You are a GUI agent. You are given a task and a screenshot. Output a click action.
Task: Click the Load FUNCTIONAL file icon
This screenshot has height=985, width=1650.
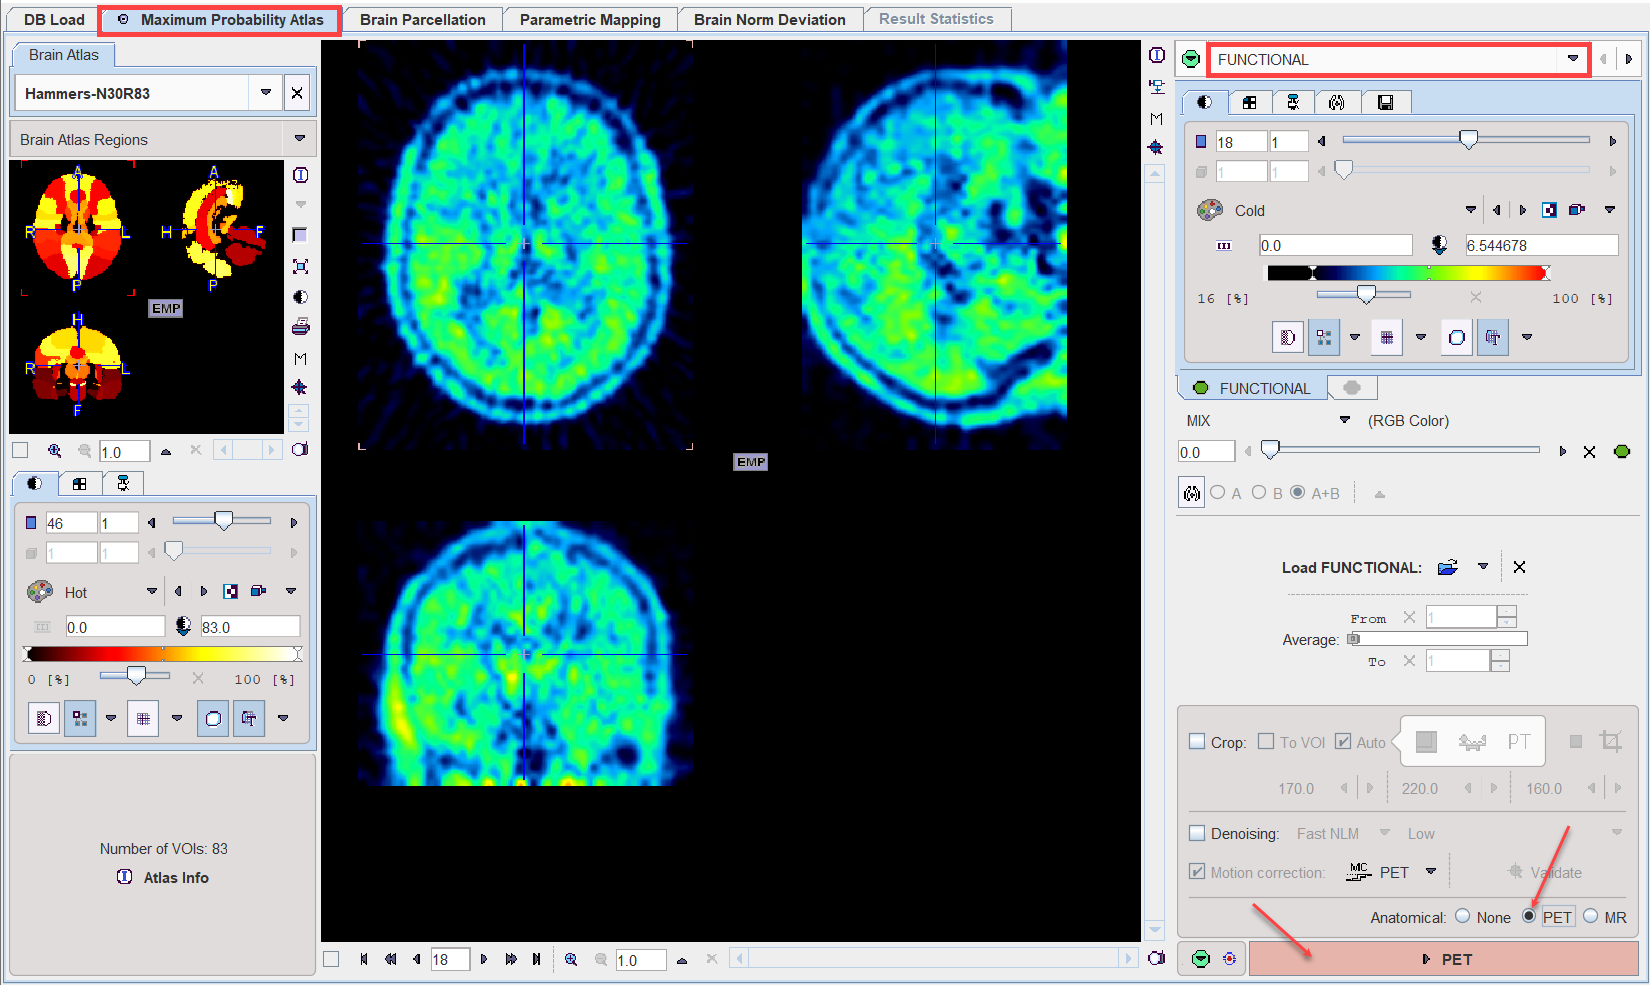[1448, 567]
